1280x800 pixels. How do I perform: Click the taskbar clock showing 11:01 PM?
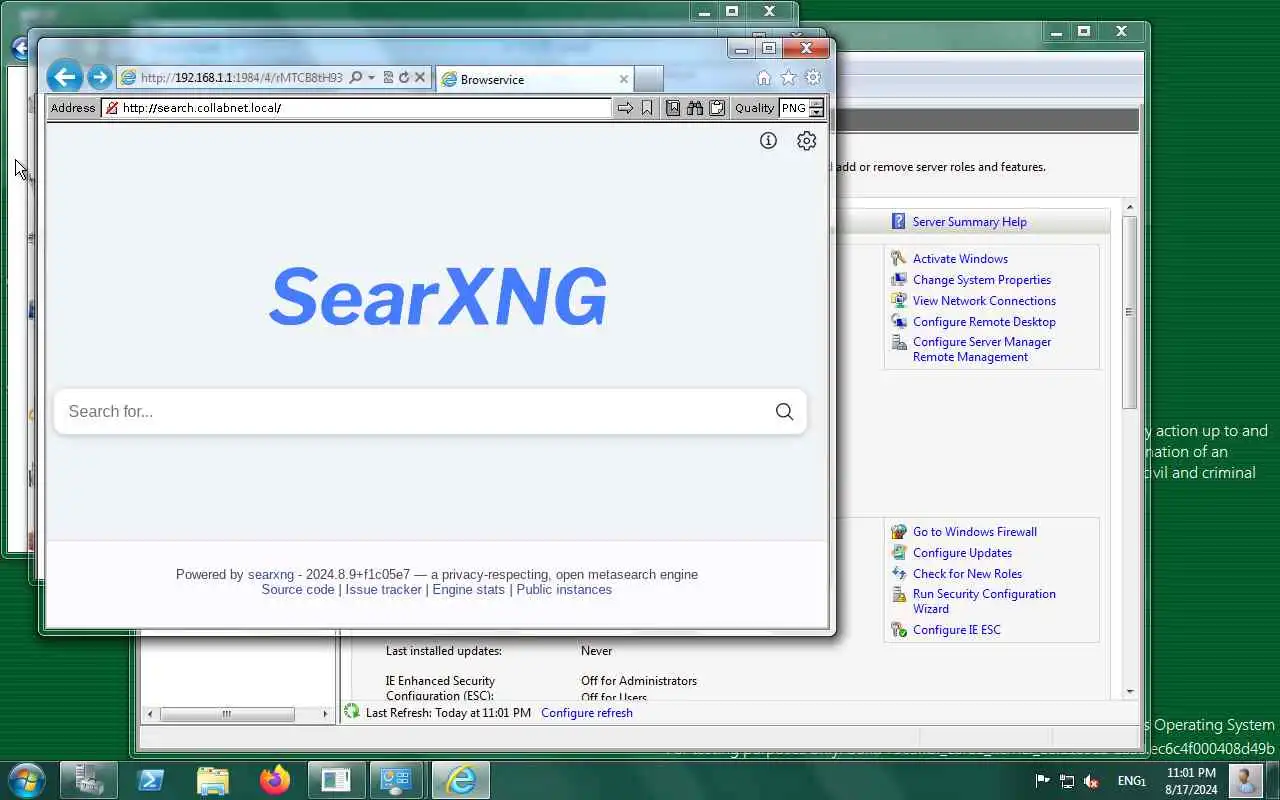pyautogui.click(x=1192, y=781)
